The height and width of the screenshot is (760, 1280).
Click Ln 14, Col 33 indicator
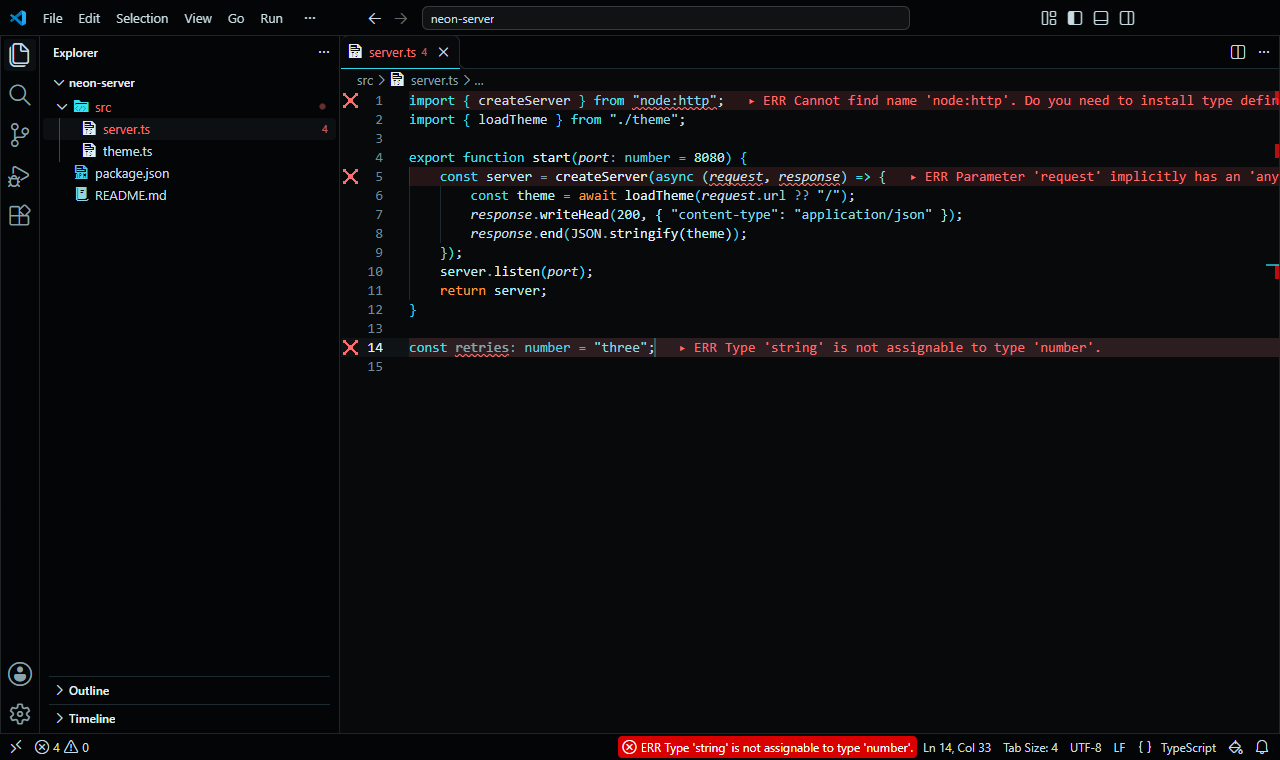[x=957, y=747]
